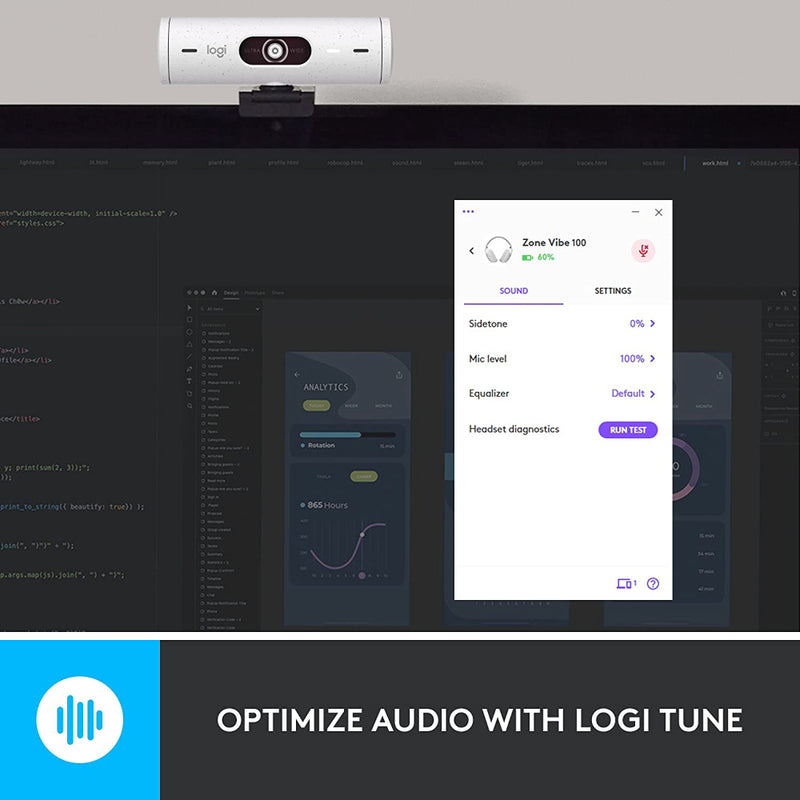Open the work.html editor tab
This screenshot has width=800, height=800.
(715, 162)
